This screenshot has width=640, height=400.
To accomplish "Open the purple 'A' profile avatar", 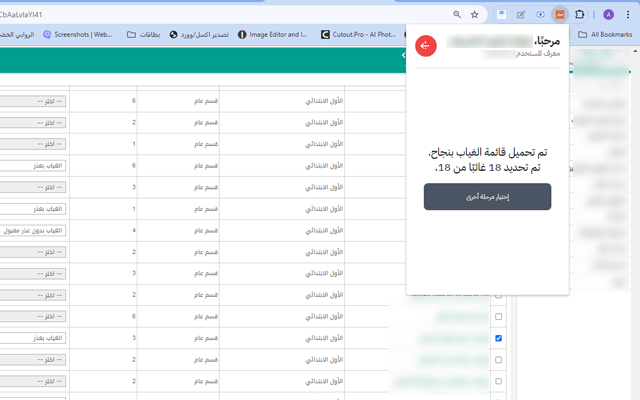I will (608, 15).
